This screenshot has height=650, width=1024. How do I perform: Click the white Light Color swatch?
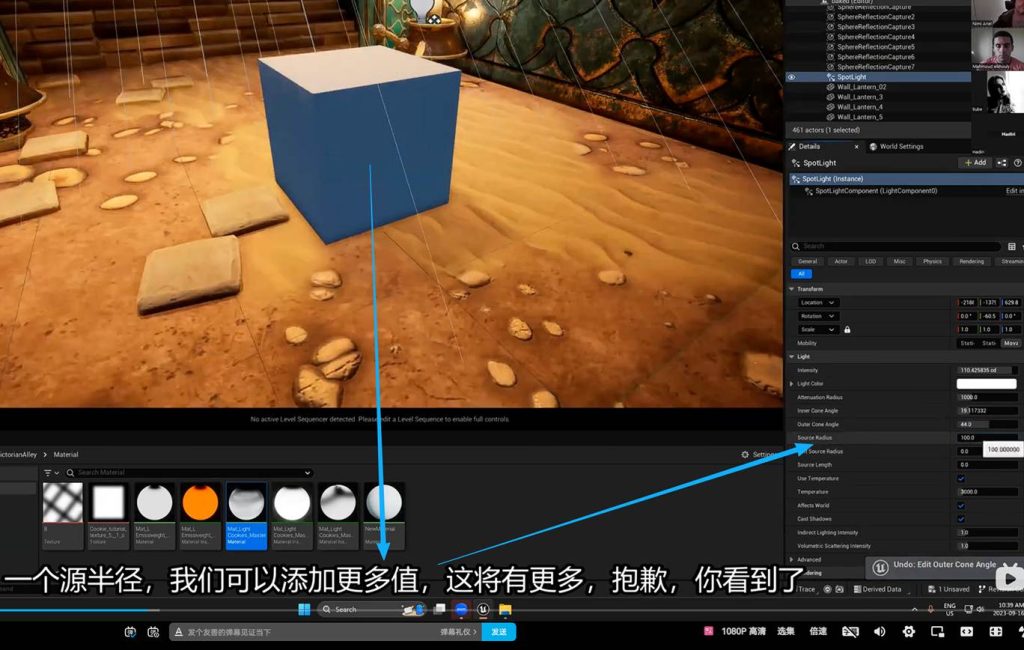(986, 384)
